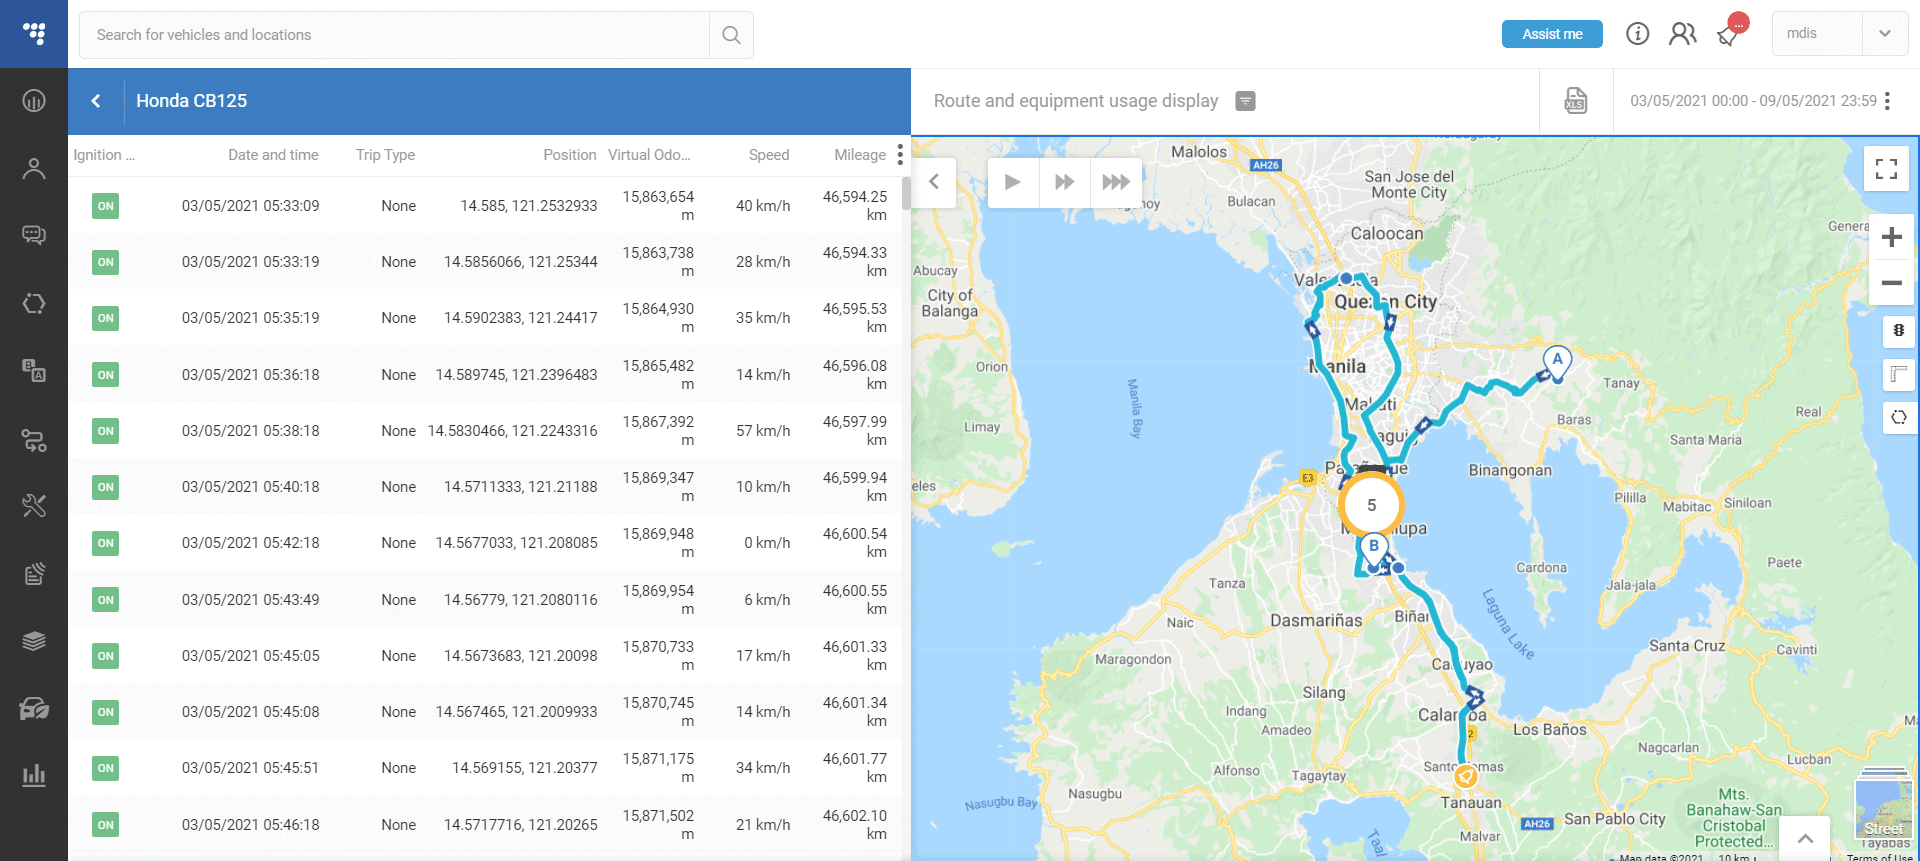Open the users group icon in header
The image size is (1920, 861).
click(1683, 34)
